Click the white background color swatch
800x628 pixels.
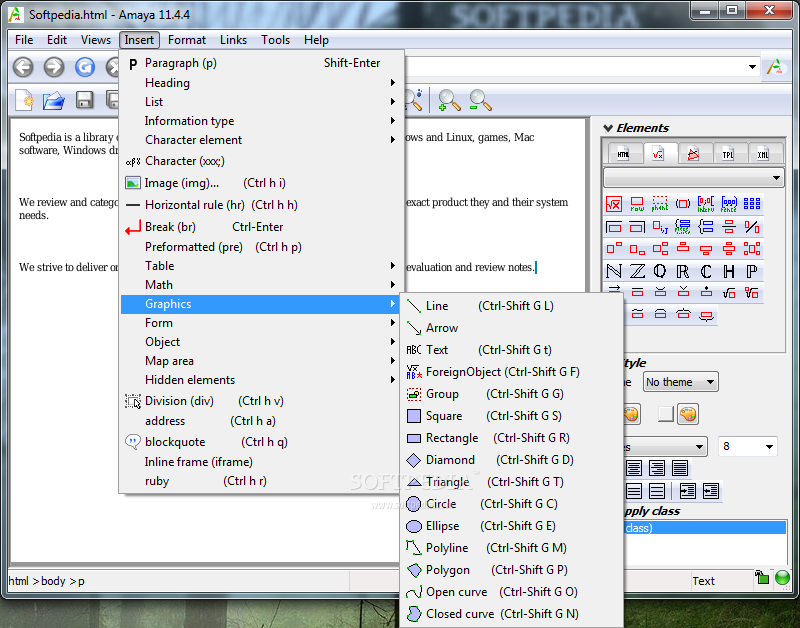(x=665, y=414)
